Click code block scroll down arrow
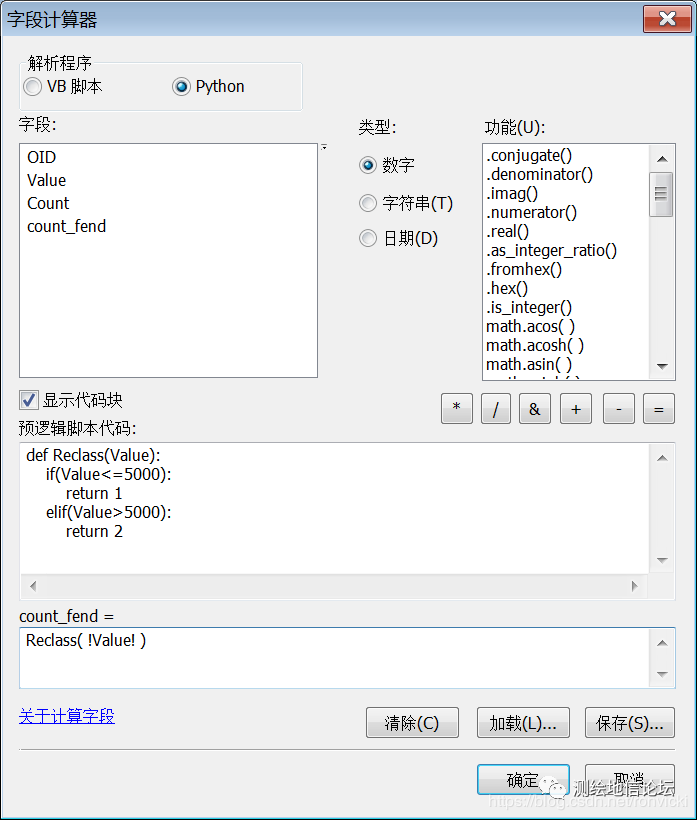Screen dimensions: 697x820 coord(662,560)
